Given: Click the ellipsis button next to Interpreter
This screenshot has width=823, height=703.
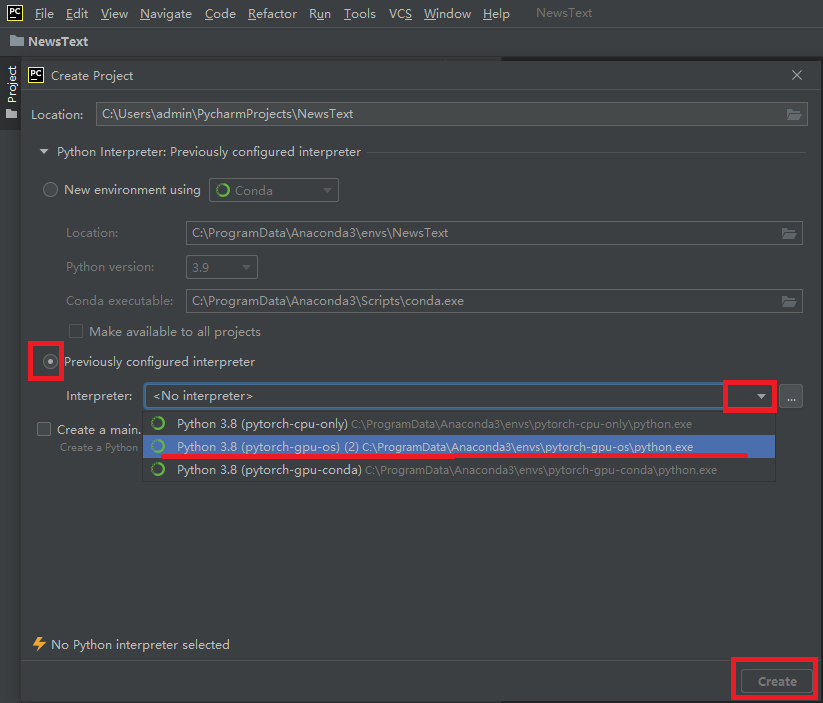Looking at the screenshot, I should [x=791, y=396].
